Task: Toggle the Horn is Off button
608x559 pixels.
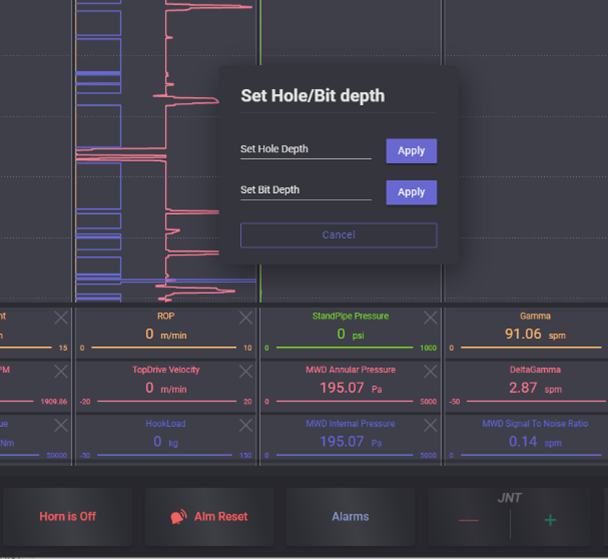Action: tap(67, 517)
